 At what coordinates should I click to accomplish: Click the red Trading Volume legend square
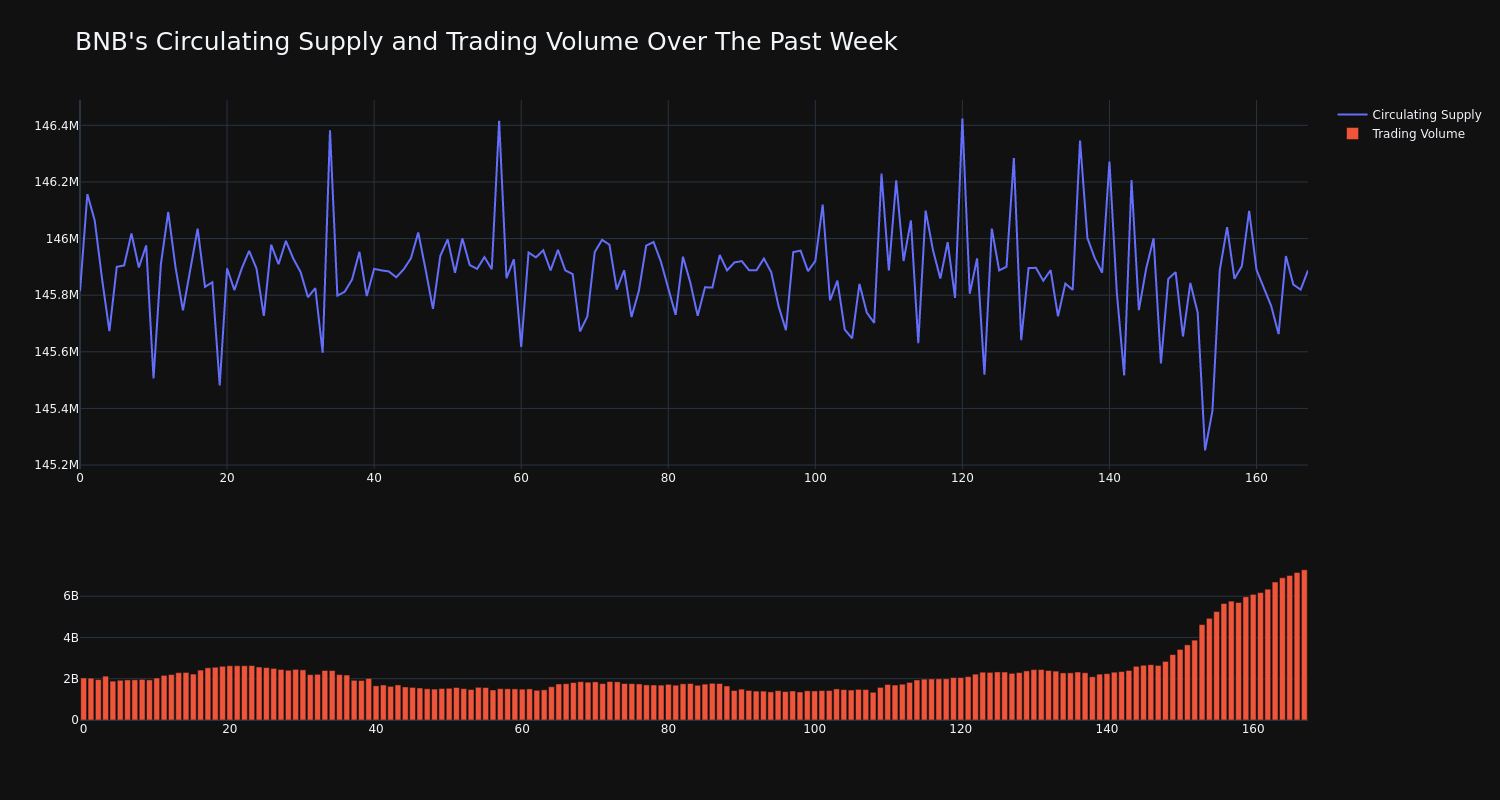point(1352,134)
